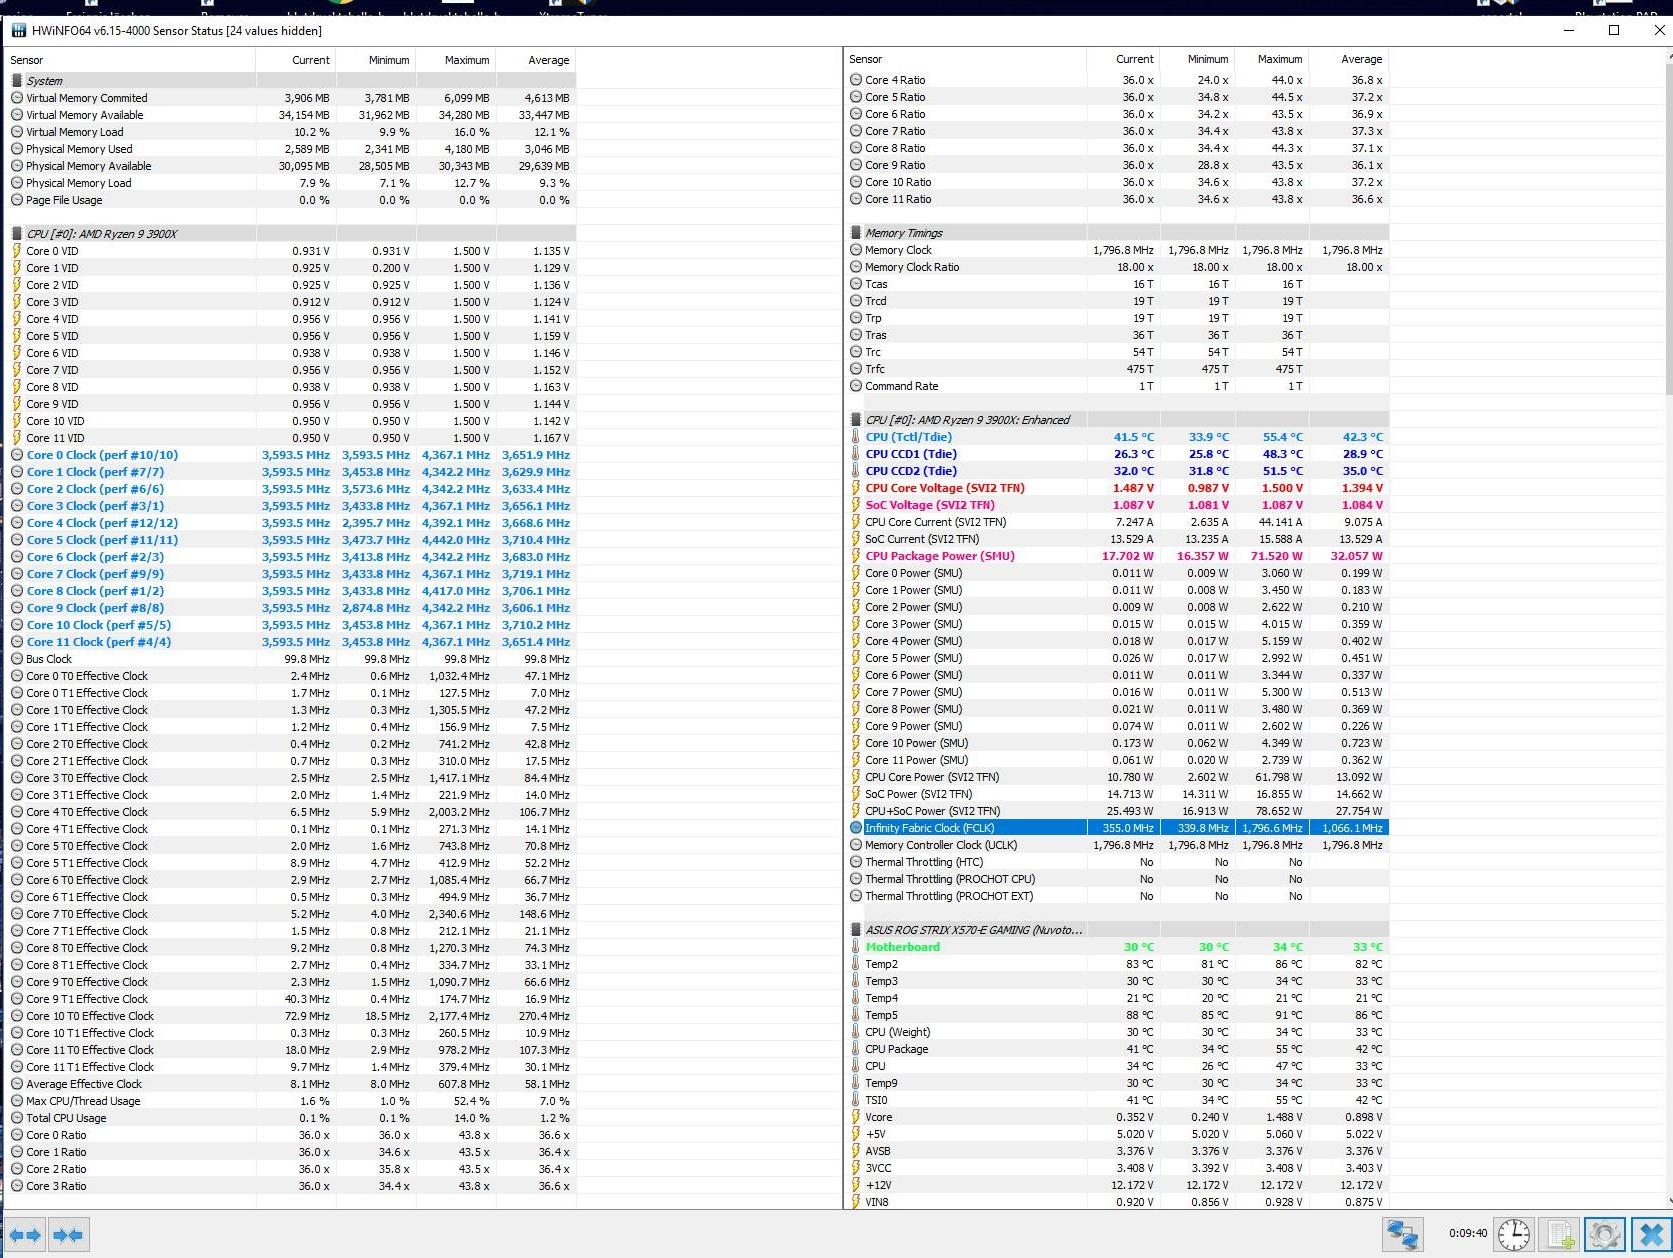The width and height of the screenshot is (1673, 1258).
Task: Click the chip icon beside System header
Action: (17, 81)
